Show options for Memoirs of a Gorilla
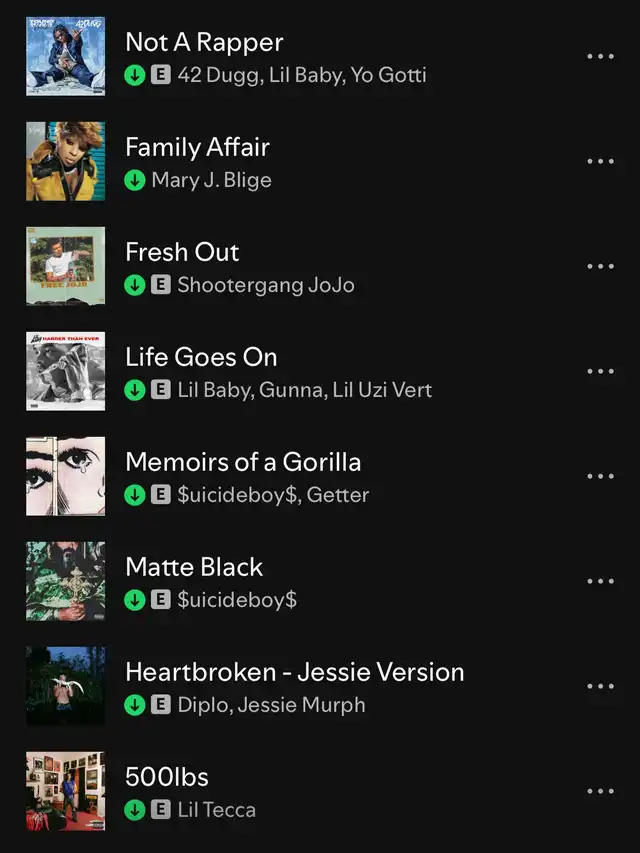Viewport: 640px width, 853px height. click(x=600, y=477)
